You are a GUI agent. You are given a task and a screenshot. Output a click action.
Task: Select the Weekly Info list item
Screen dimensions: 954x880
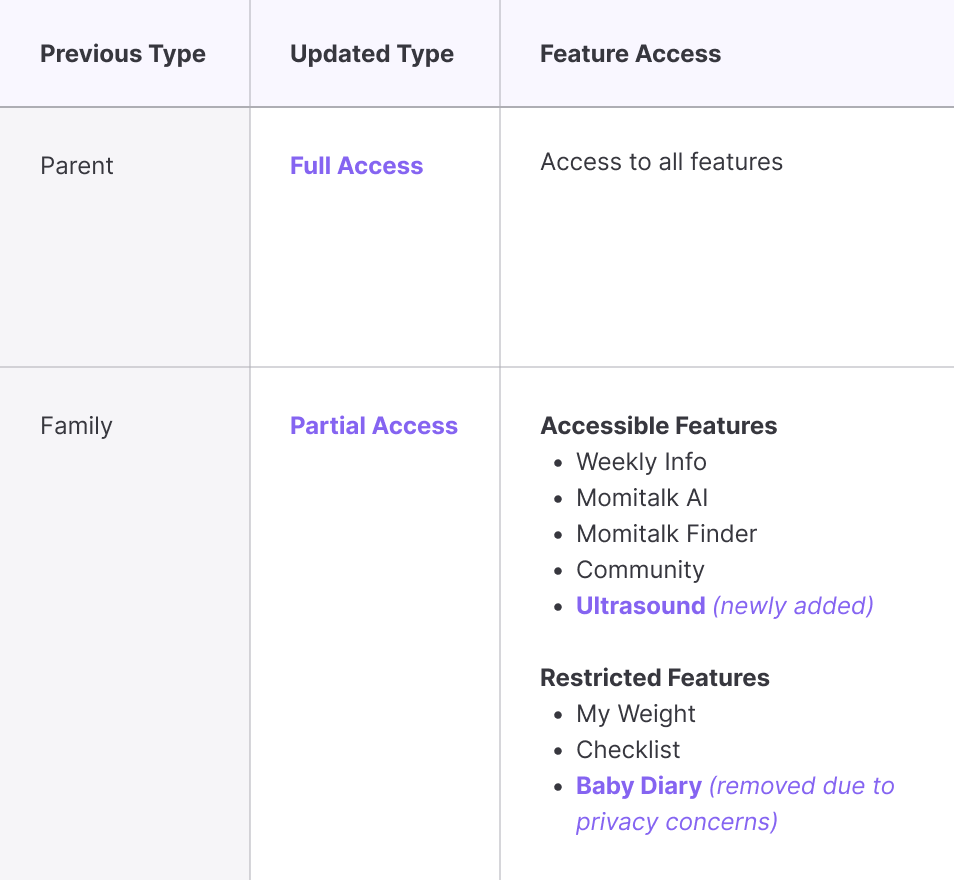click(641, 462)
